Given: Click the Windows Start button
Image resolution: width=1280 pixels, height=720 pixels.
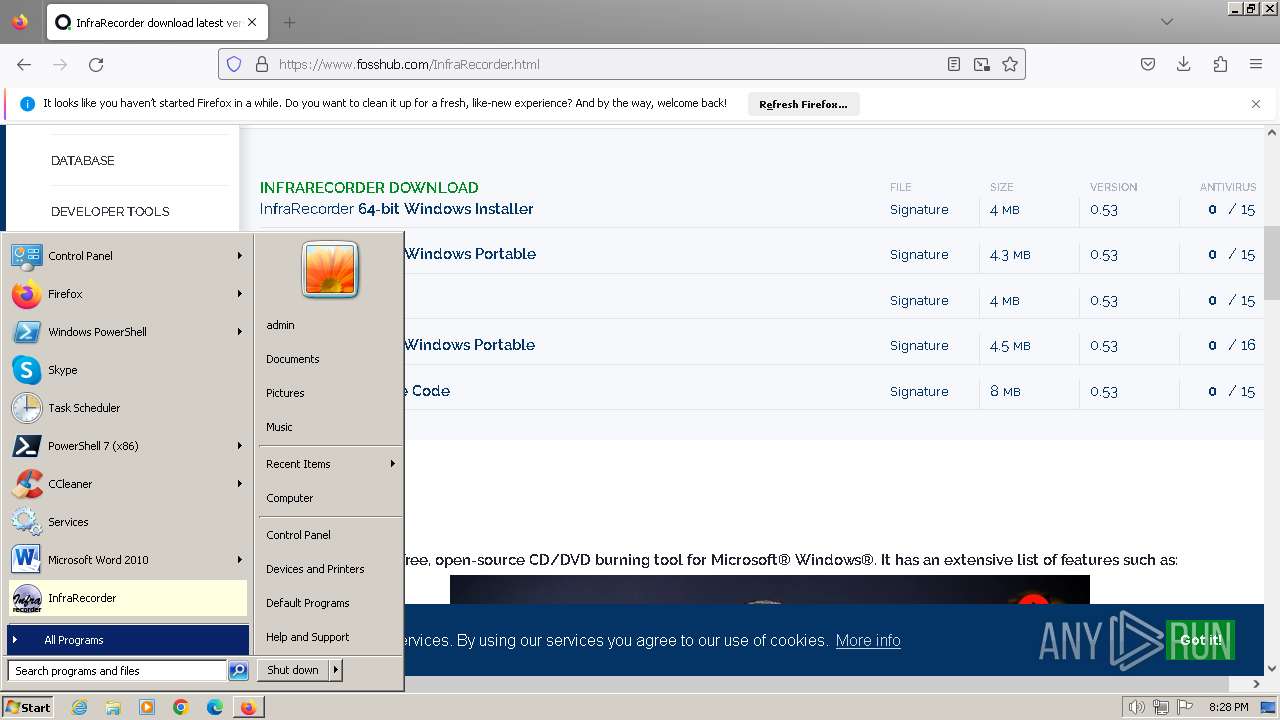Looking at the screenshot, I should coord(28,707).
